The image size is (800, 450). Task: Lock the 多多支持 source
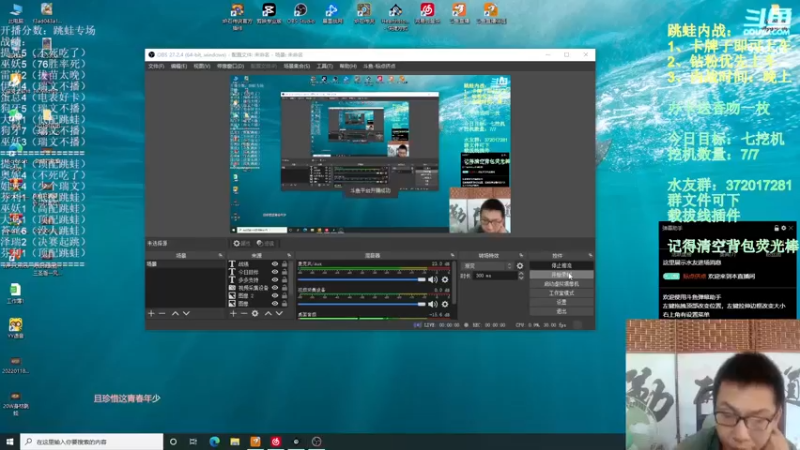(284, 280)
